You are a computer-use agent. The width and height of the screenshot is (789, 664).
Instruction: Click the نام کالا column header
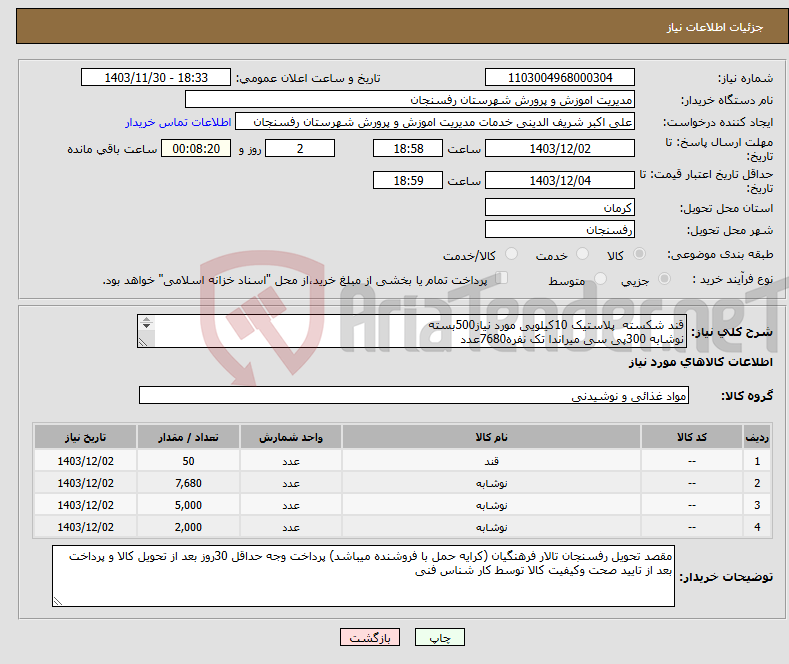click(x=492, y=437)
